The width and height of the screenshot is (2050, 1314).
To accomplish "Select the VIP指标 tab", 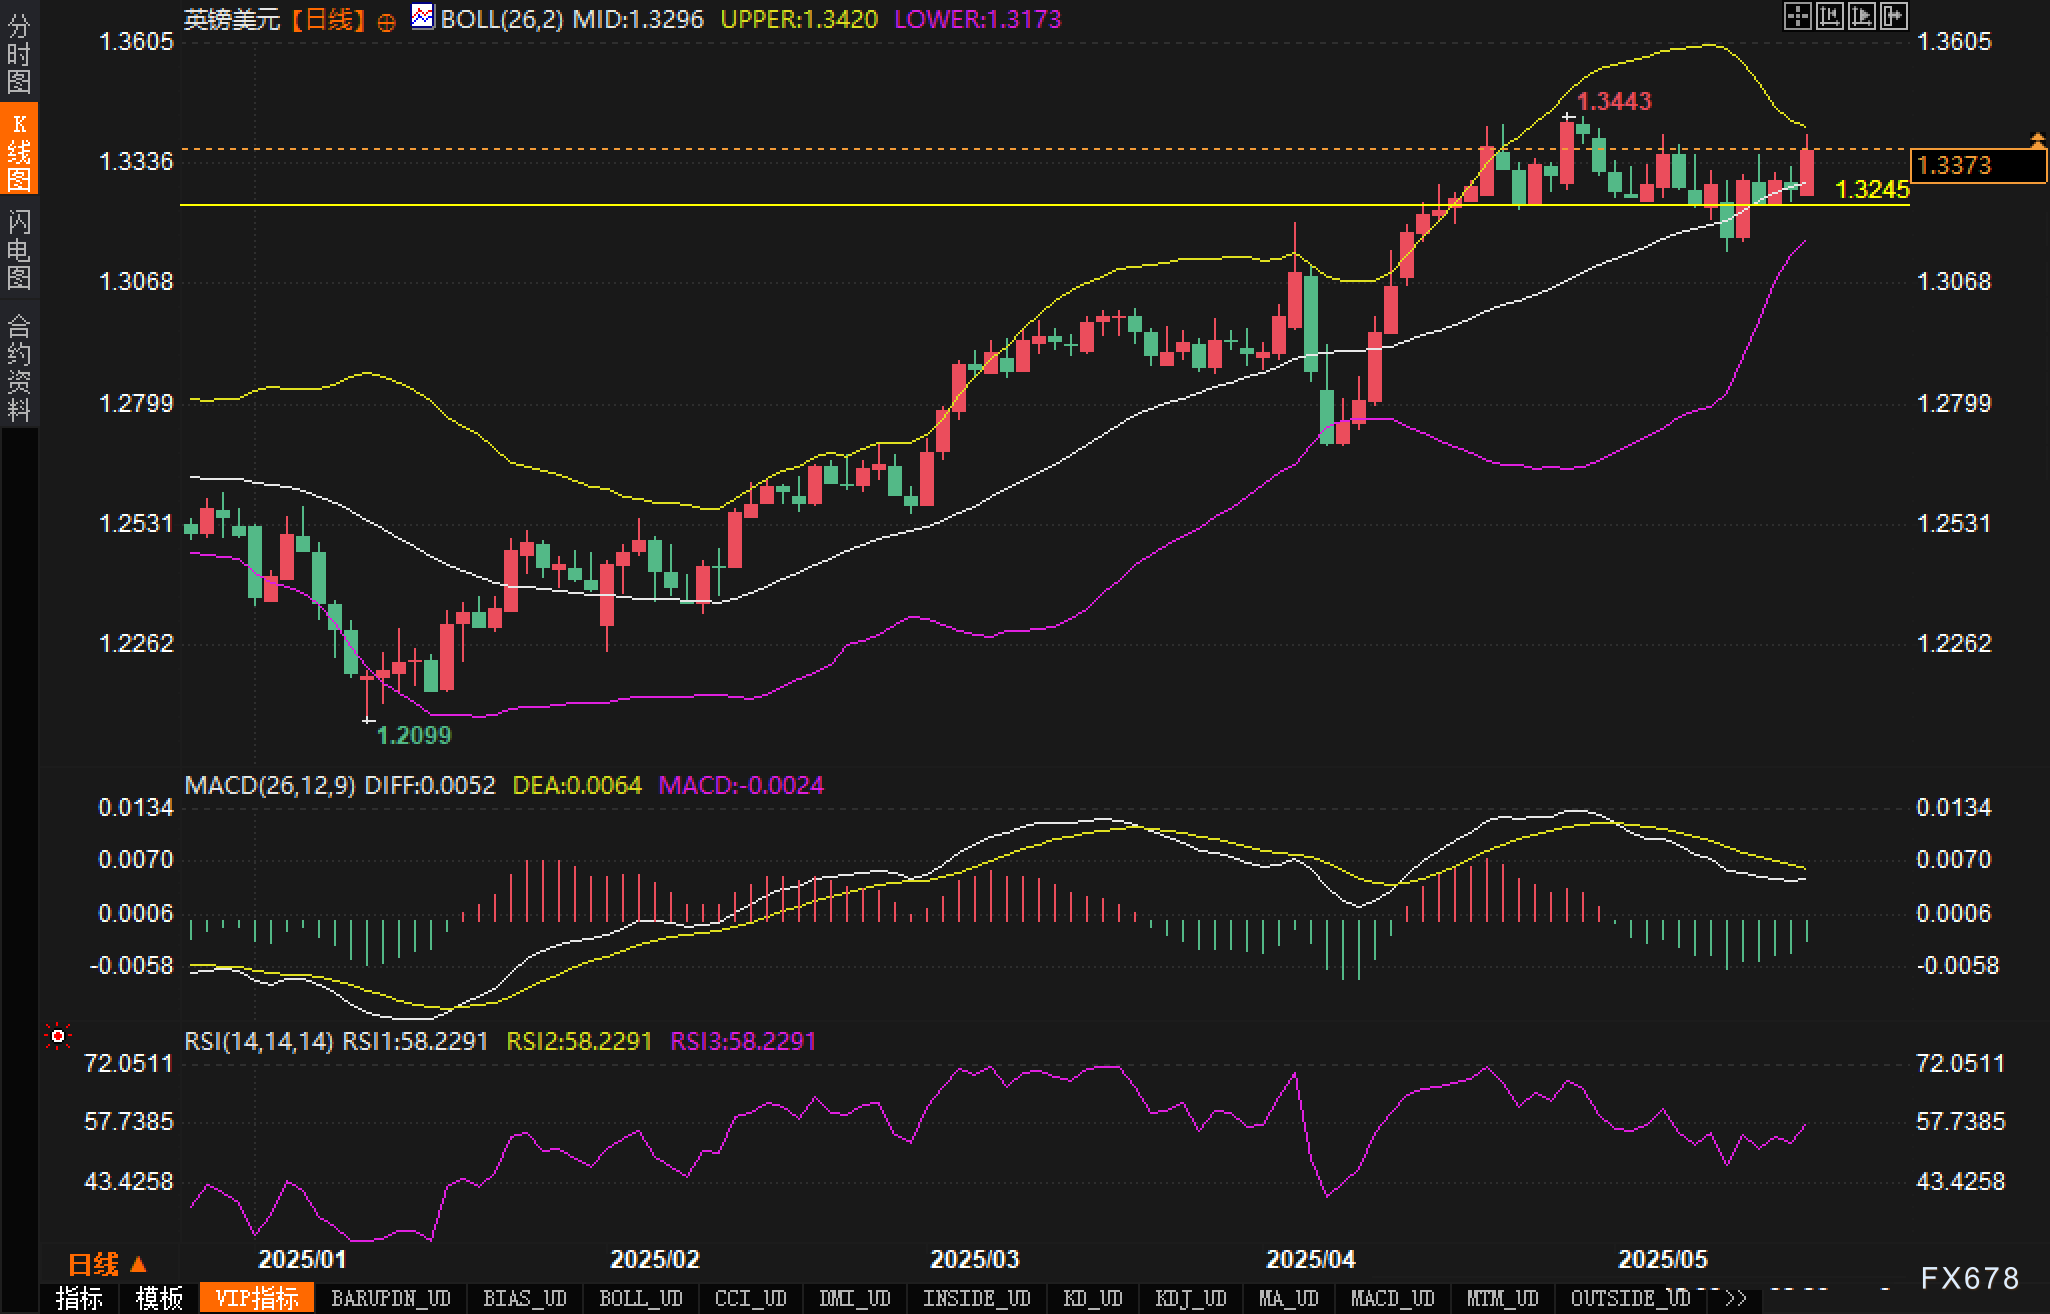I will [x=257, y=1298].
